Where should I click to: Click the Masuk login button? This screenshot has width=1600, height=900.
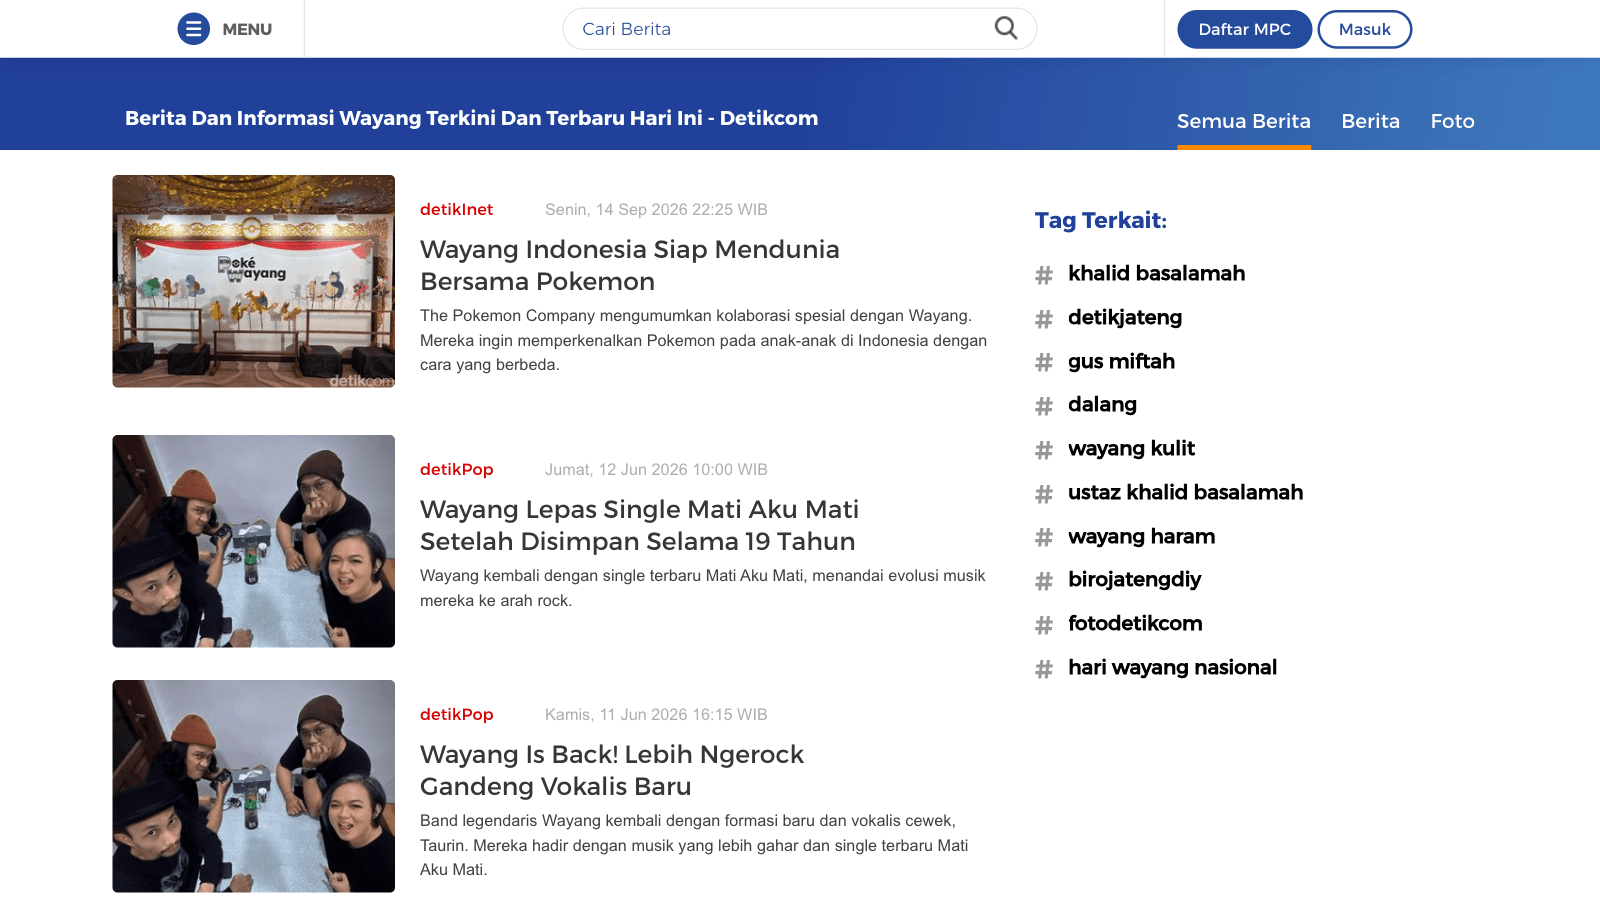[x=1364, y=29]
